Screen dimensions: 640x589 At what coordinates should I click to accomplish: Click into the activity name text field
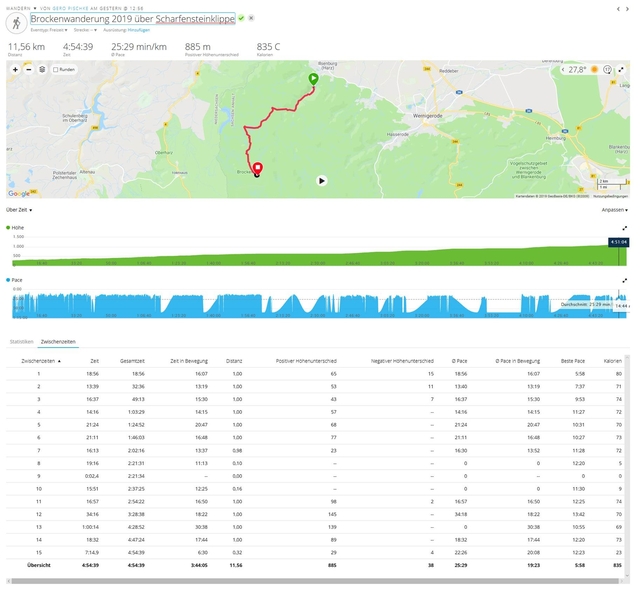click(132, 19)
